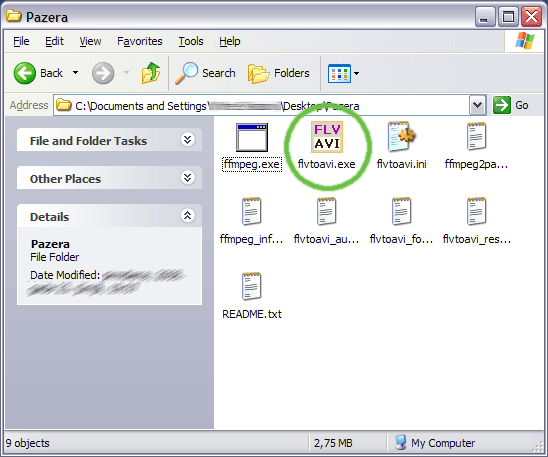Open the File menu

[x=21, y=41]
